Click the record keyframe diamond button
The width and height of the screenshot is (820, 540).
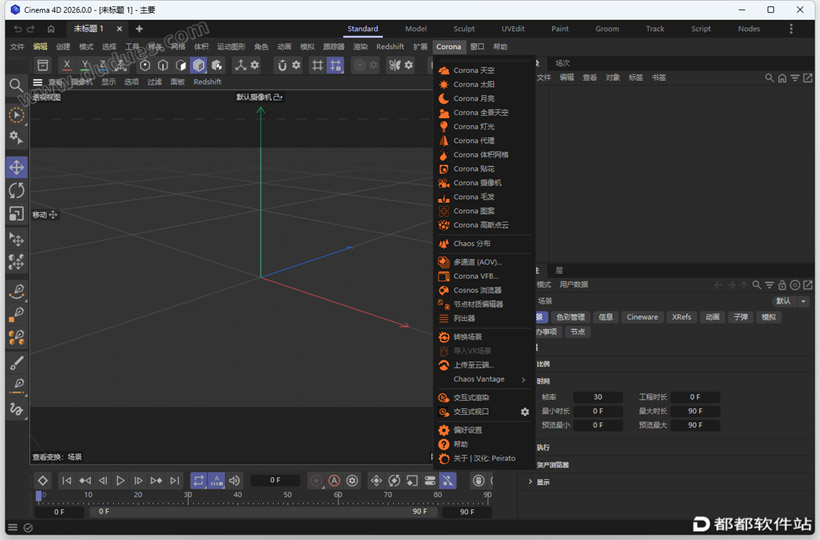point(42,480)
